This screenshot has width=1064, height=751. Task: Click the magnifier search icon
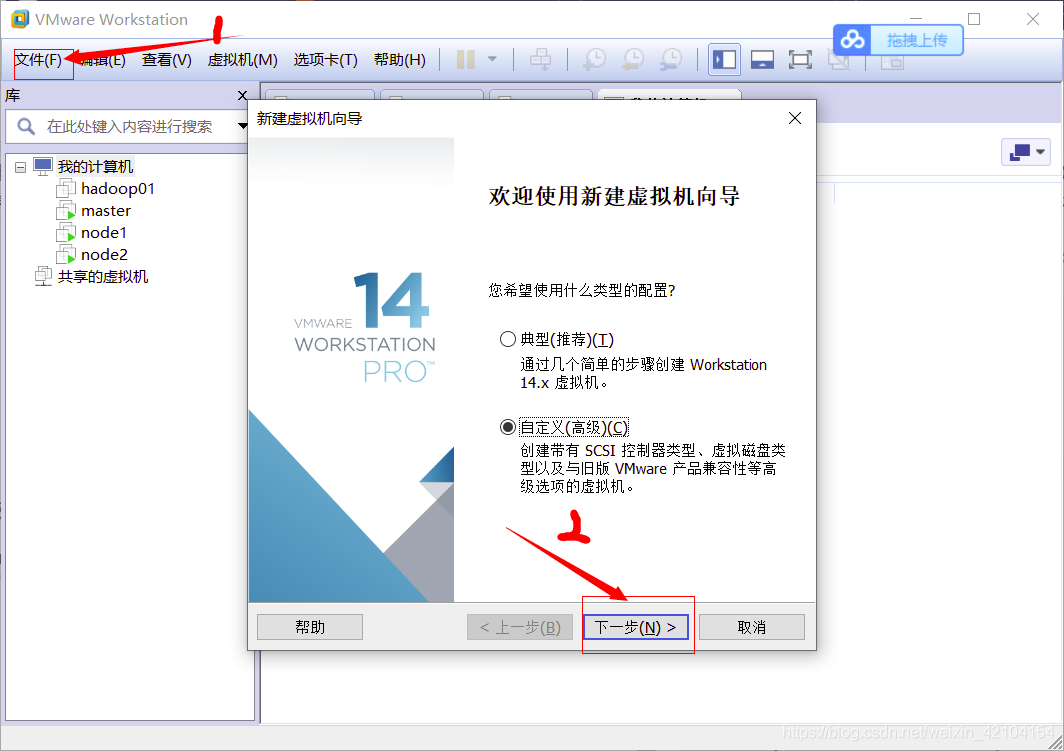(x=26, y=126)
